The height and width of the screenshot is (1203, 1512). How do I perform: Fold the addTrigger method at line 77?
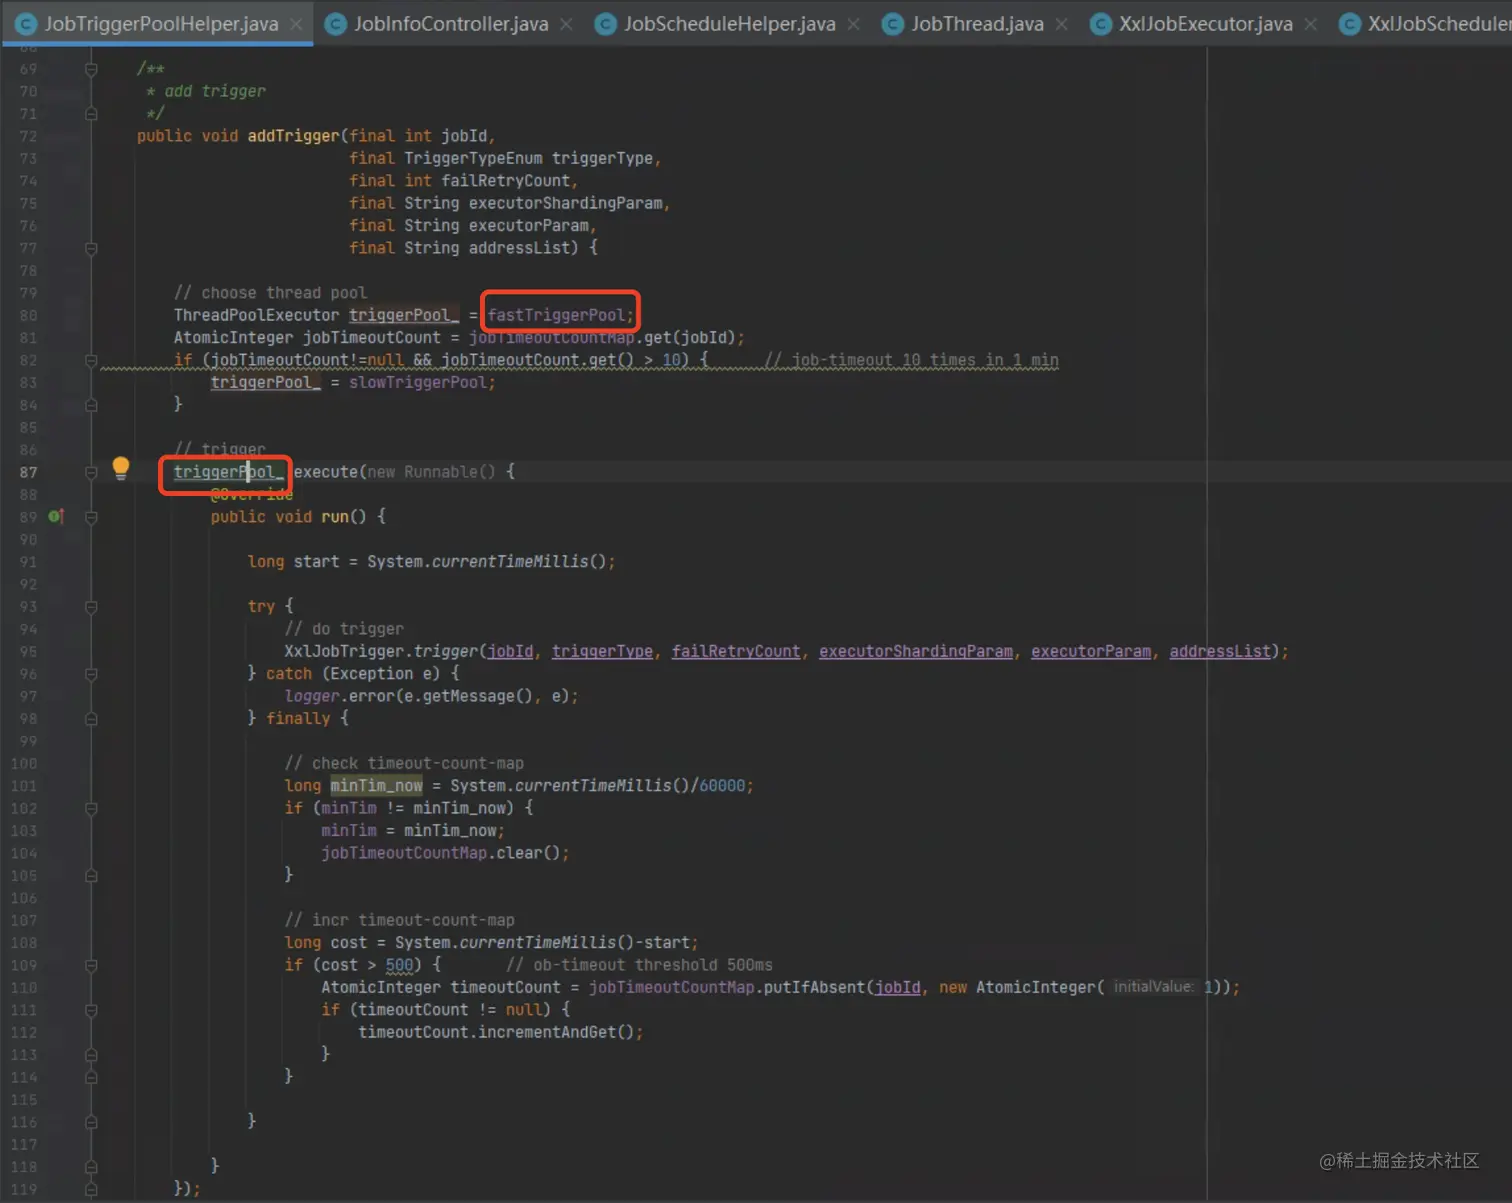tap(91, 248)
